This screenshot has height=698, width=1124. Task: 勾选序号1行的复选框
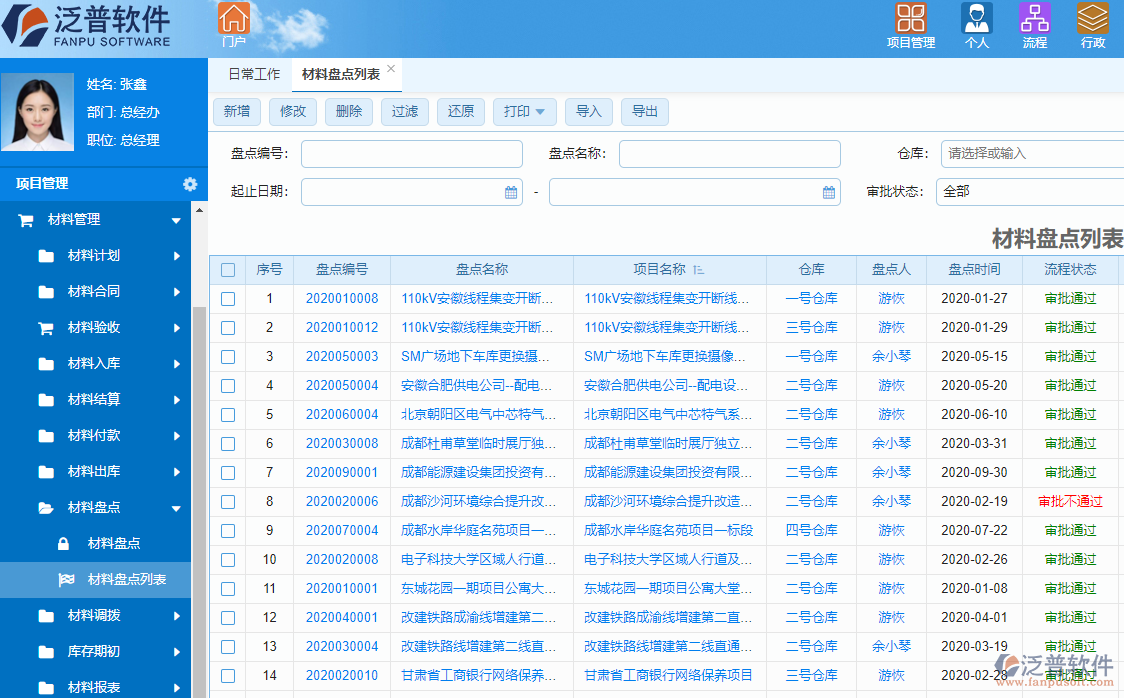coord(228,298)
